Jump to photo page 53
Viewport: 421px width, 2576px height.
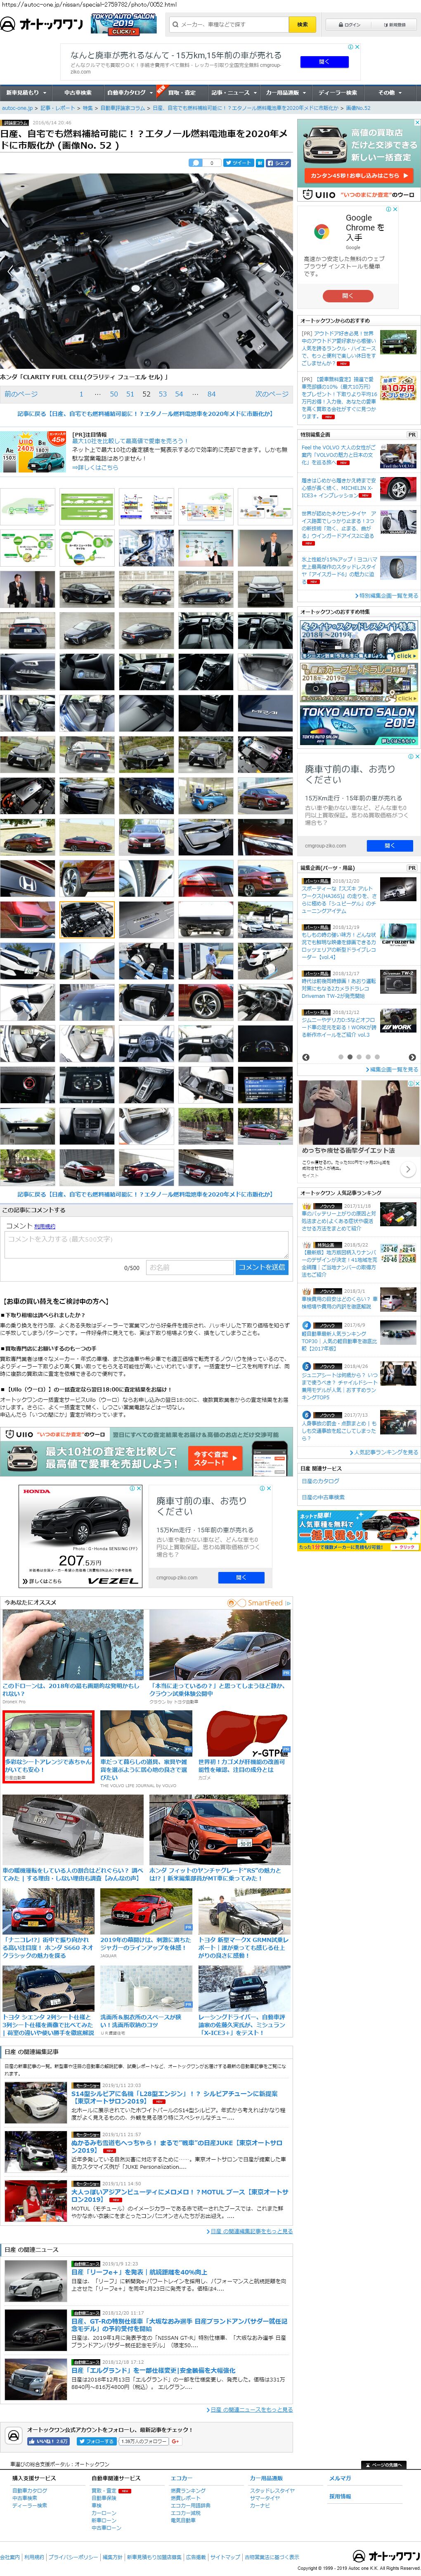point(163,394)
